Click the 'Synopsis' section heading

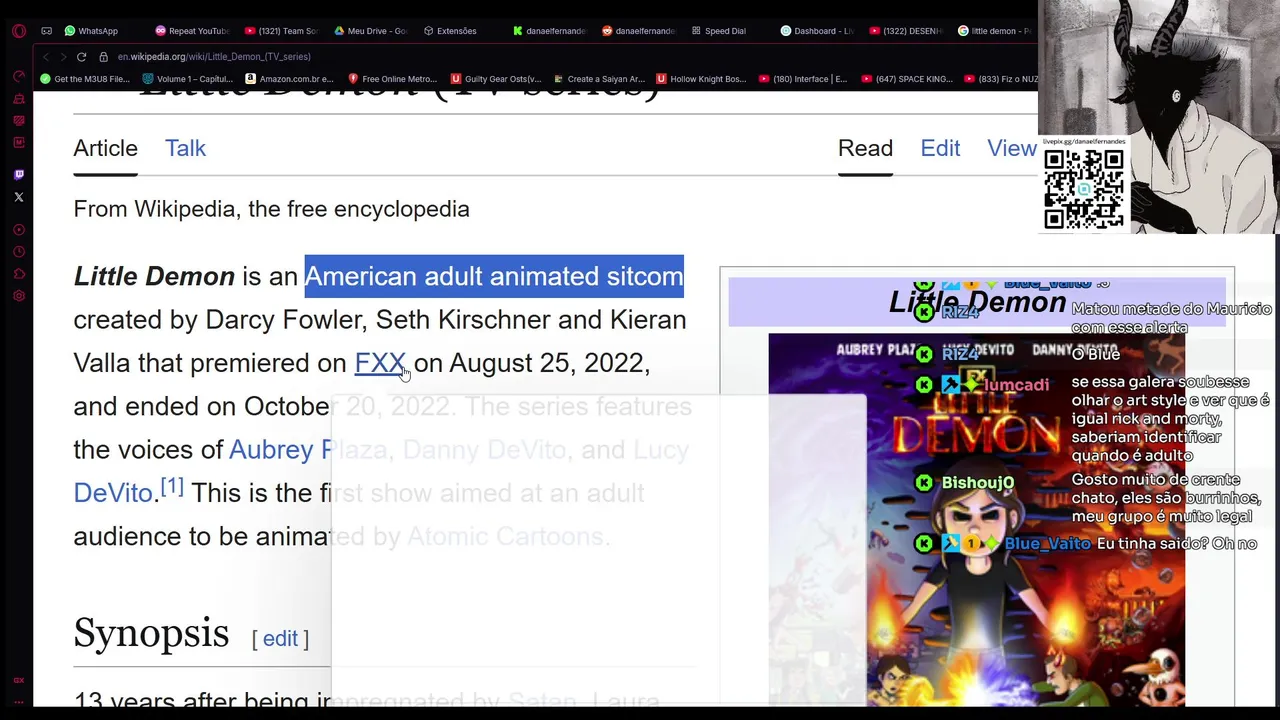point(151,634)
